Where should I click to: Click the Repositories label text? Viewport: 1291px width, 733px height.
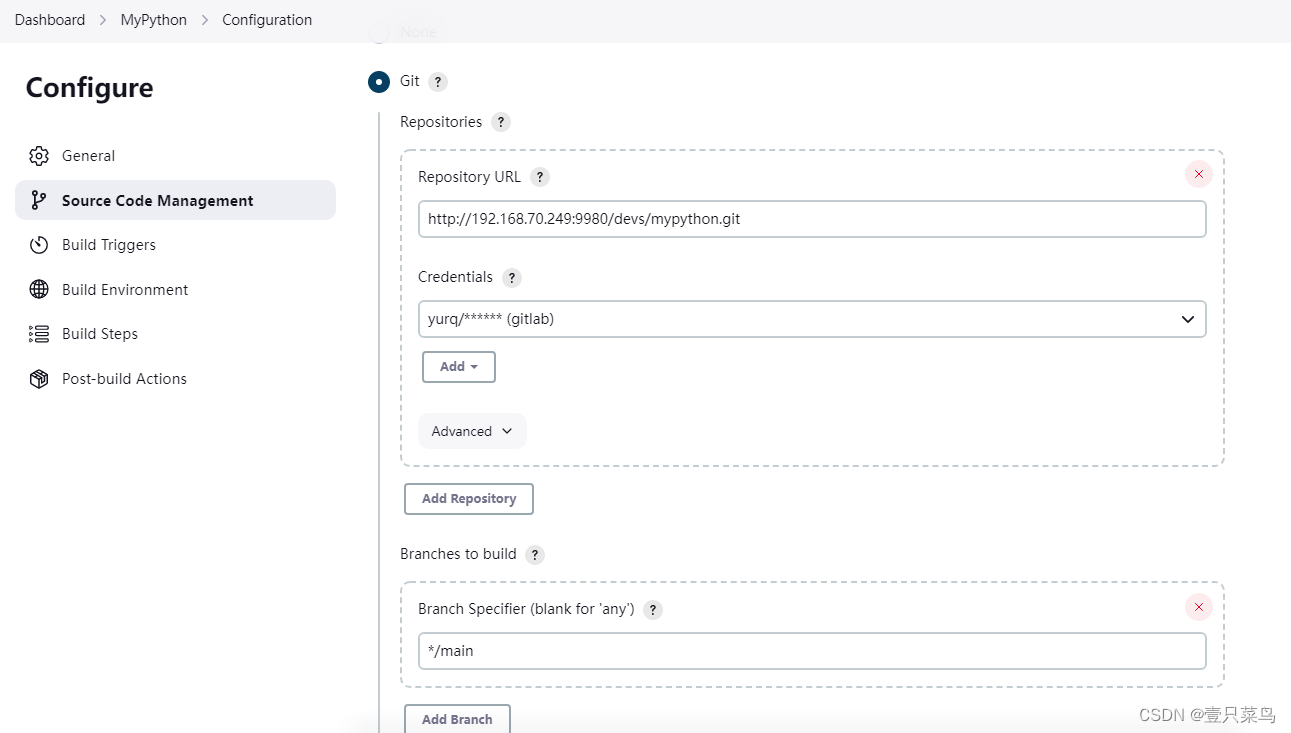441,122
